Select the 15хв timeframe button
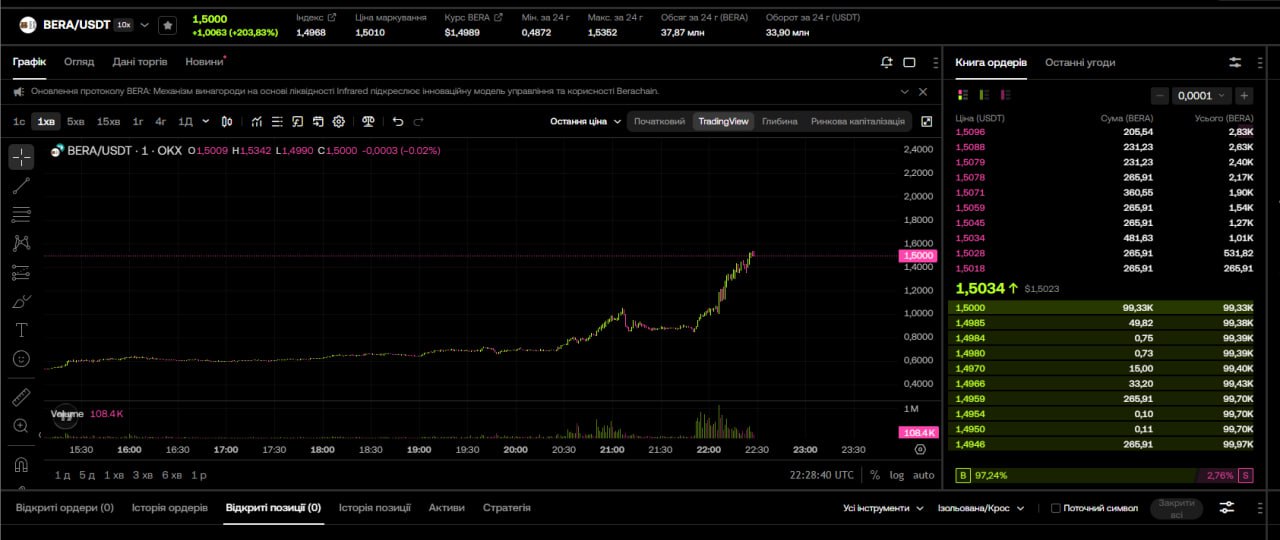Image resolution: width=1280 pixels, height=540 pixels. pyautogui.click(x=108, y=121)
